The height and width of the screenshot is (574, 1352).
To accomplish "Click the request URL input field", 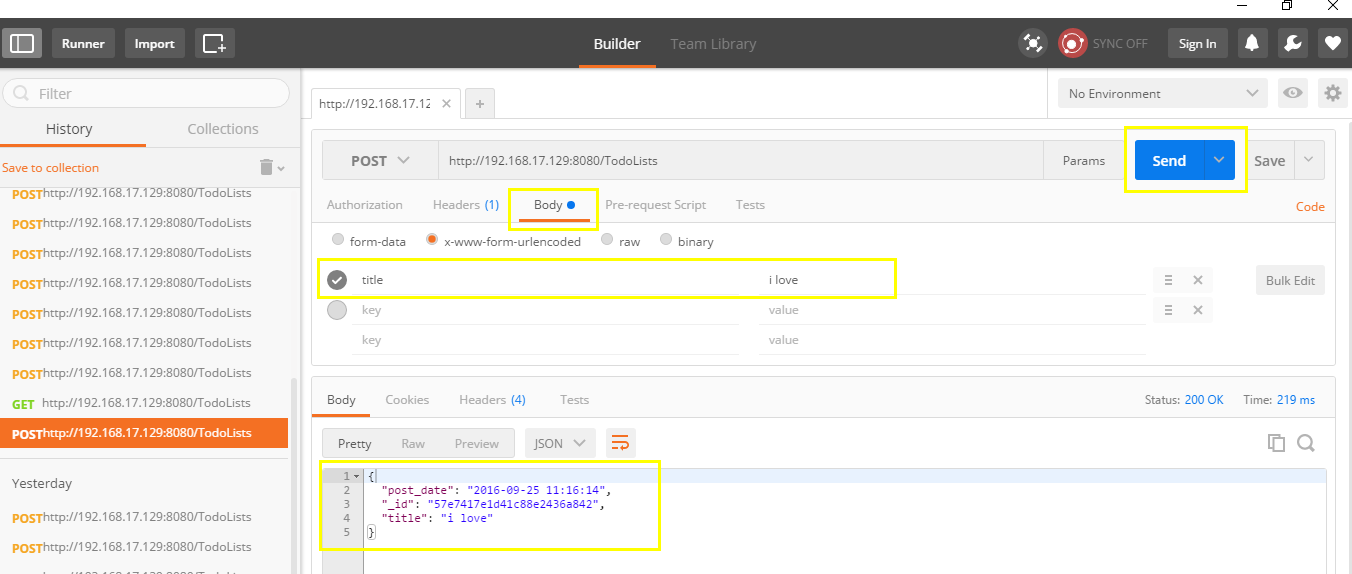I will point(740,160).
